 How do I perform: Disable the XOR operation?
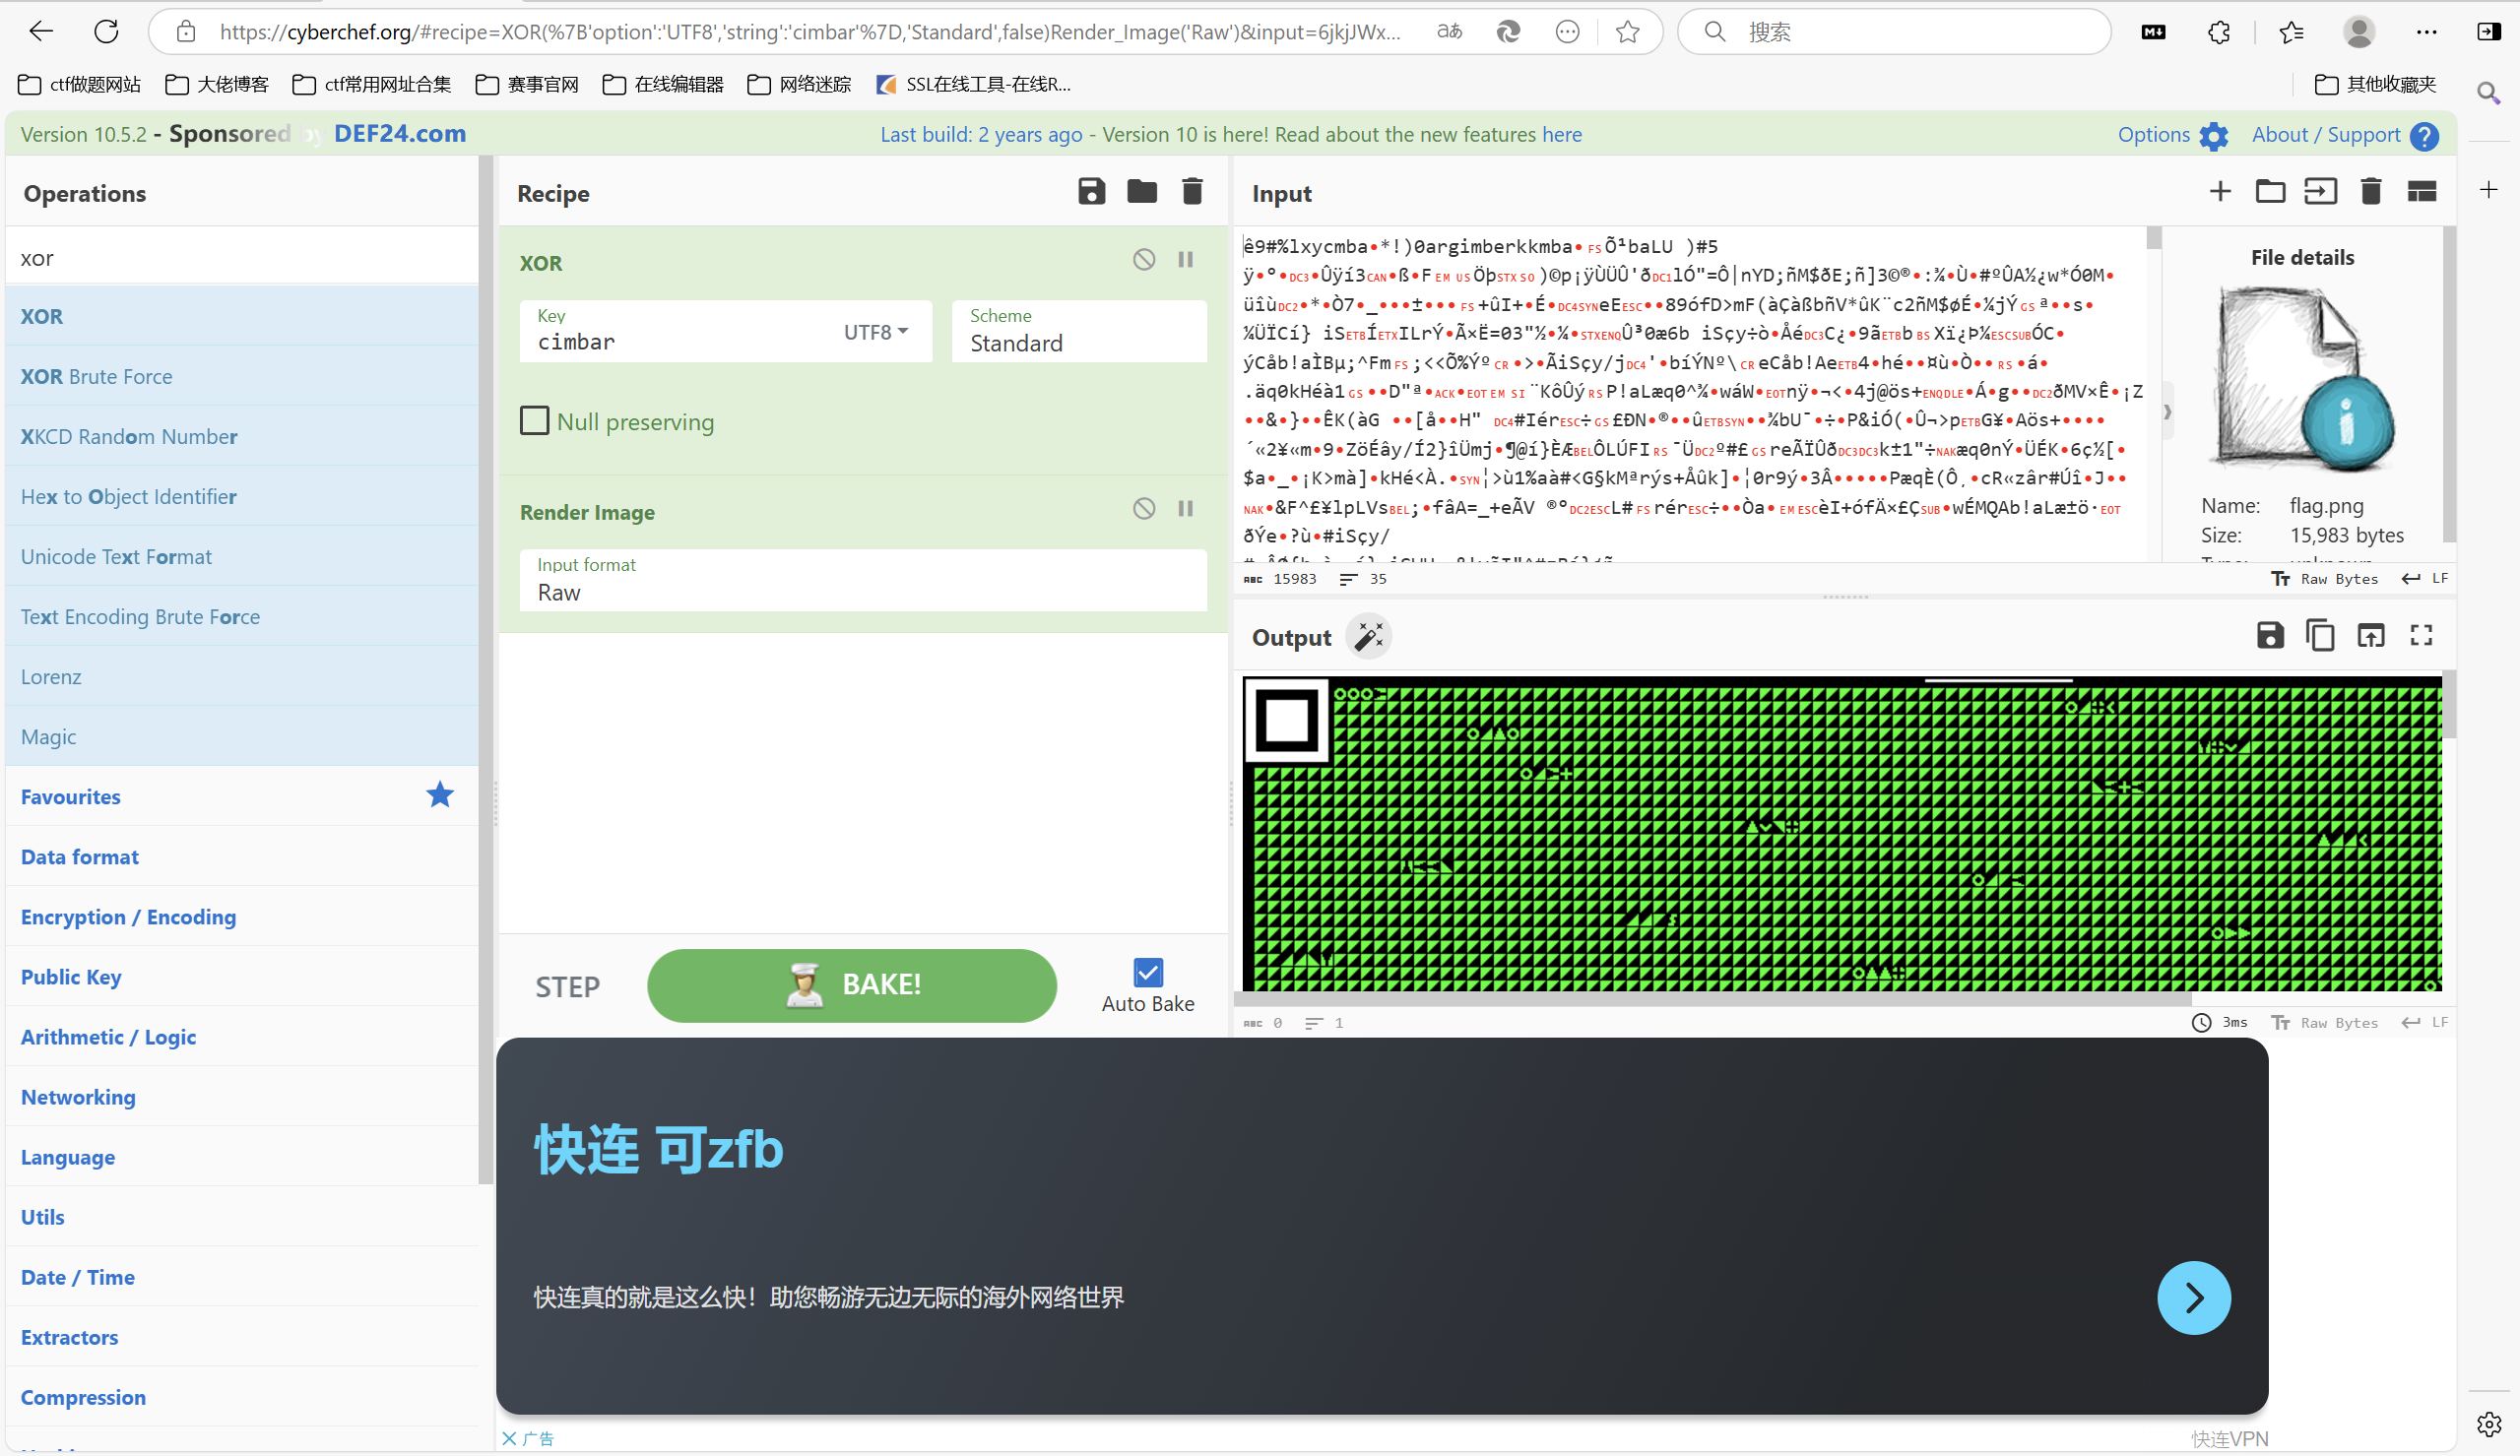(x=1144, y=260)
